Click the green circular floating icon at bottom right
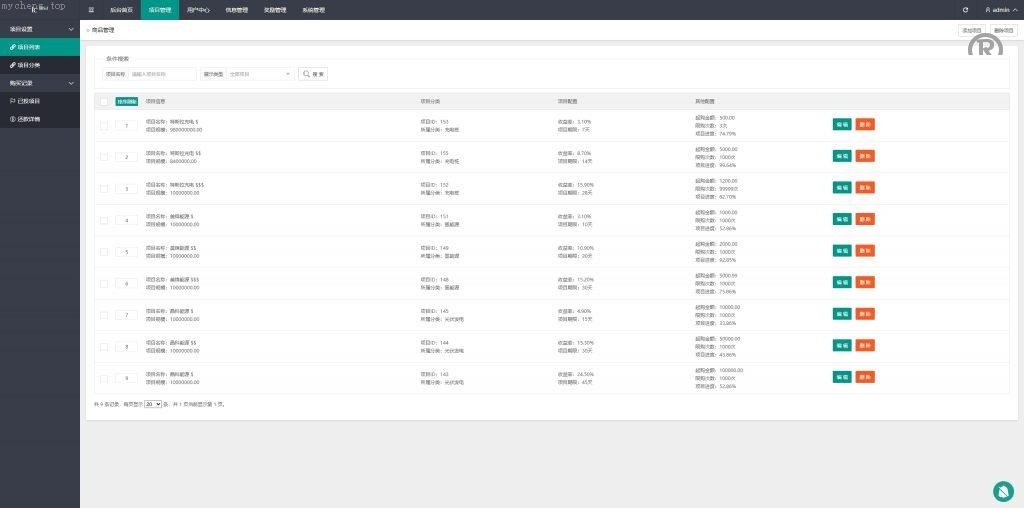The width and height of the screenshot is (1024, 508). [x=1003, y=490]
